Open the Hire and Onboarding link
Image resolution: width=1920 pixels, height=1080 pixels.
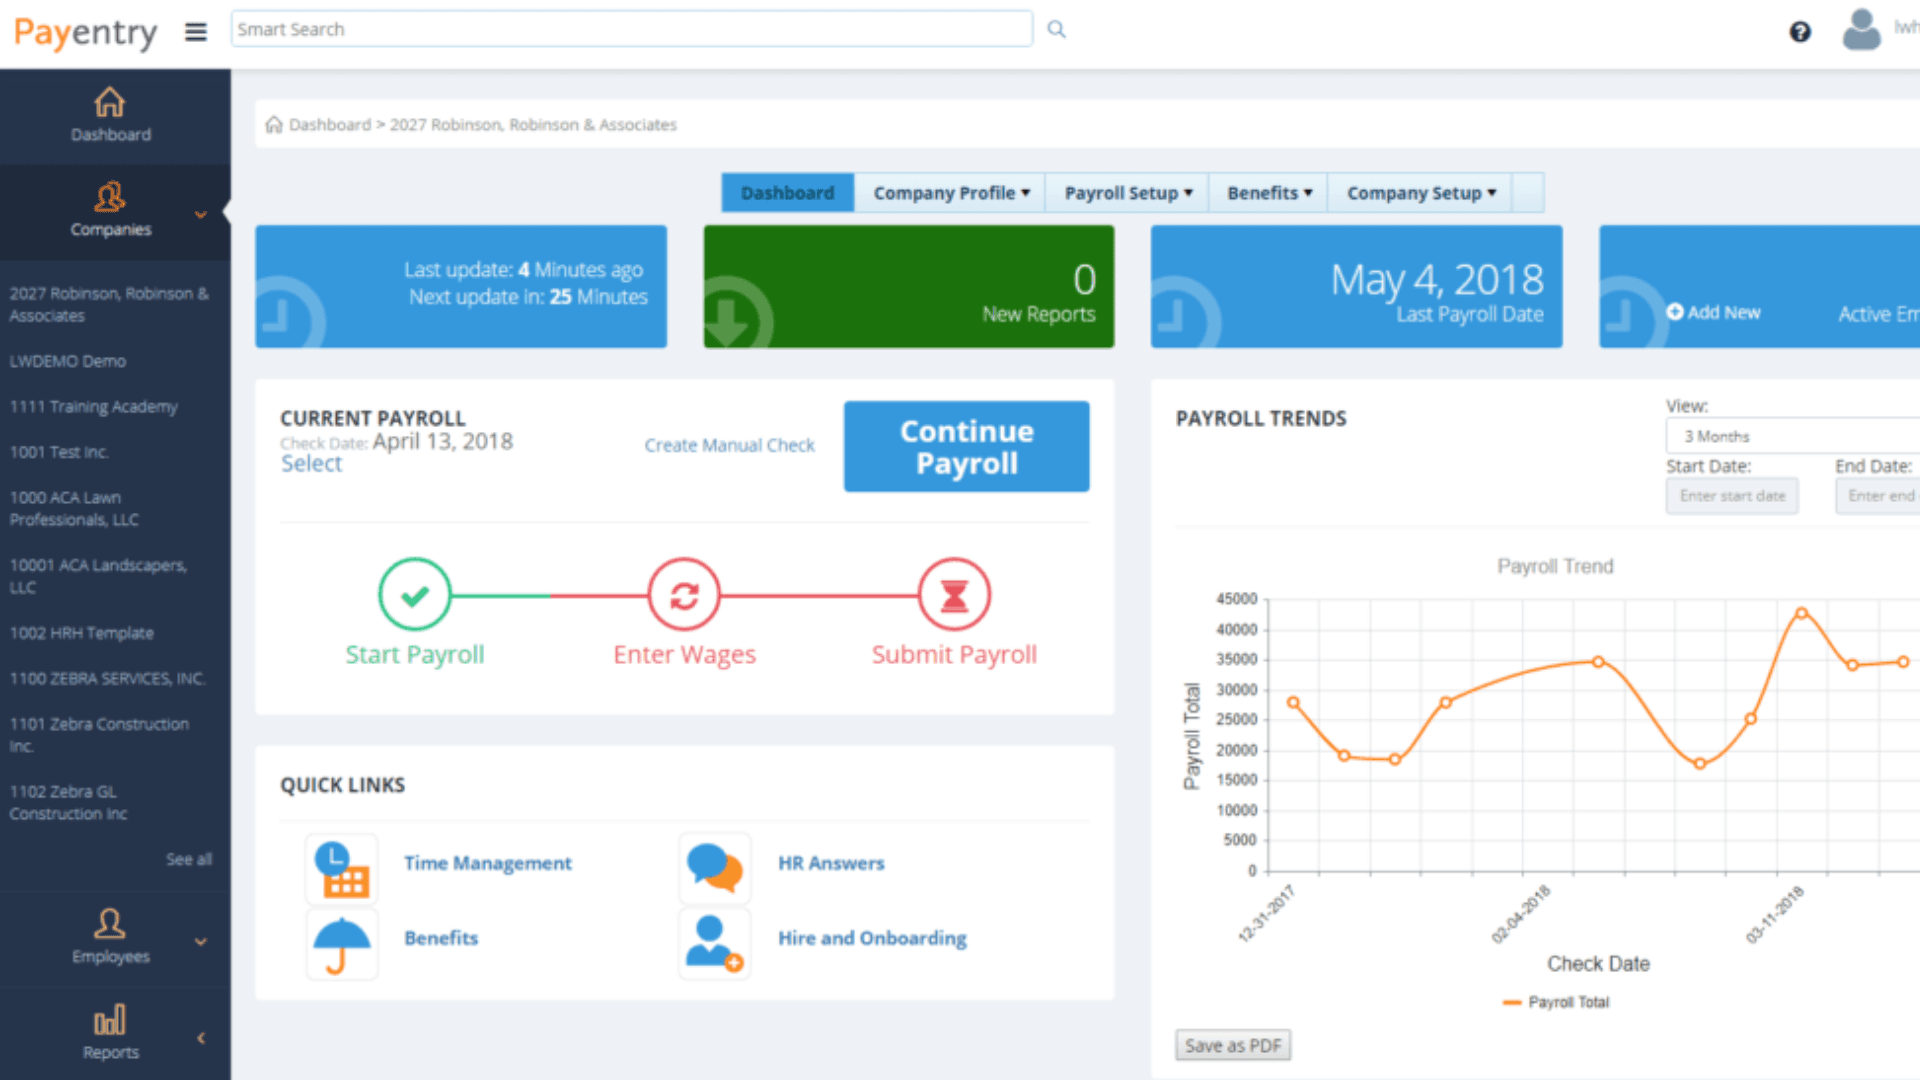click(872, 938)
